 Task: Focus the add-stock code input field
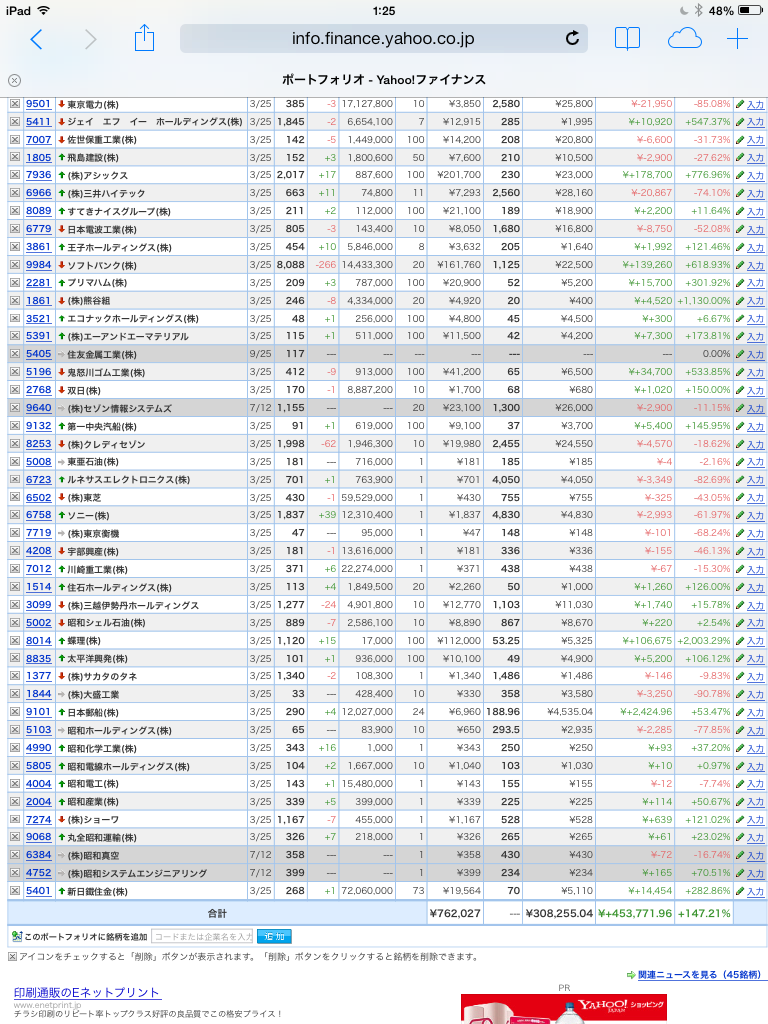pyautogui.click(x=202, y=936)
